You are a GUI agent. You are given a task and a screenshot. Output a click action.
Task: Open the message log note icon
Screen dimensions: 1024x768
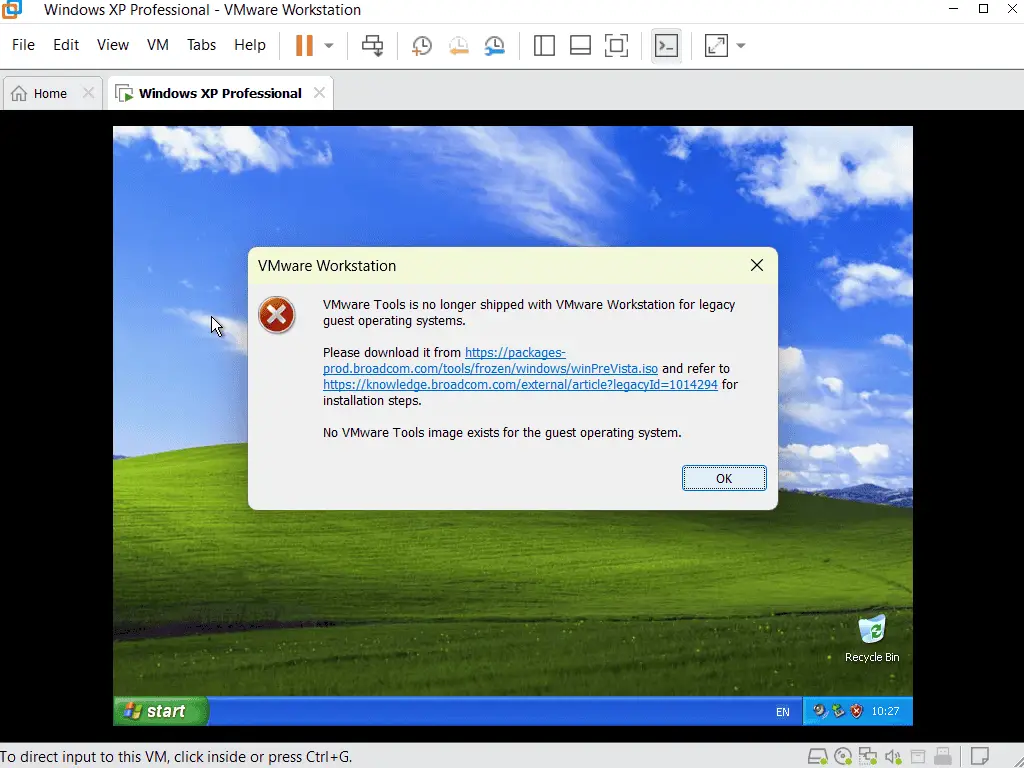[980, 756]
